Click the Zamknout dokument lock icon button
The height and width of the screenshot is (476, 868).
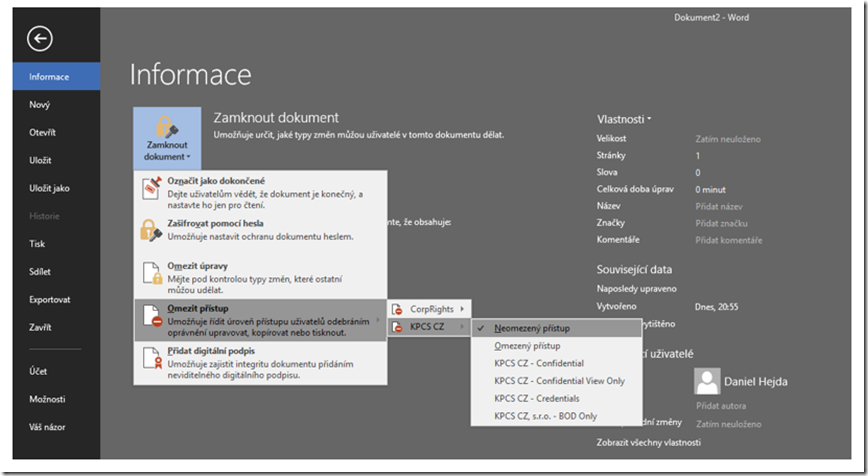(167, 138)
